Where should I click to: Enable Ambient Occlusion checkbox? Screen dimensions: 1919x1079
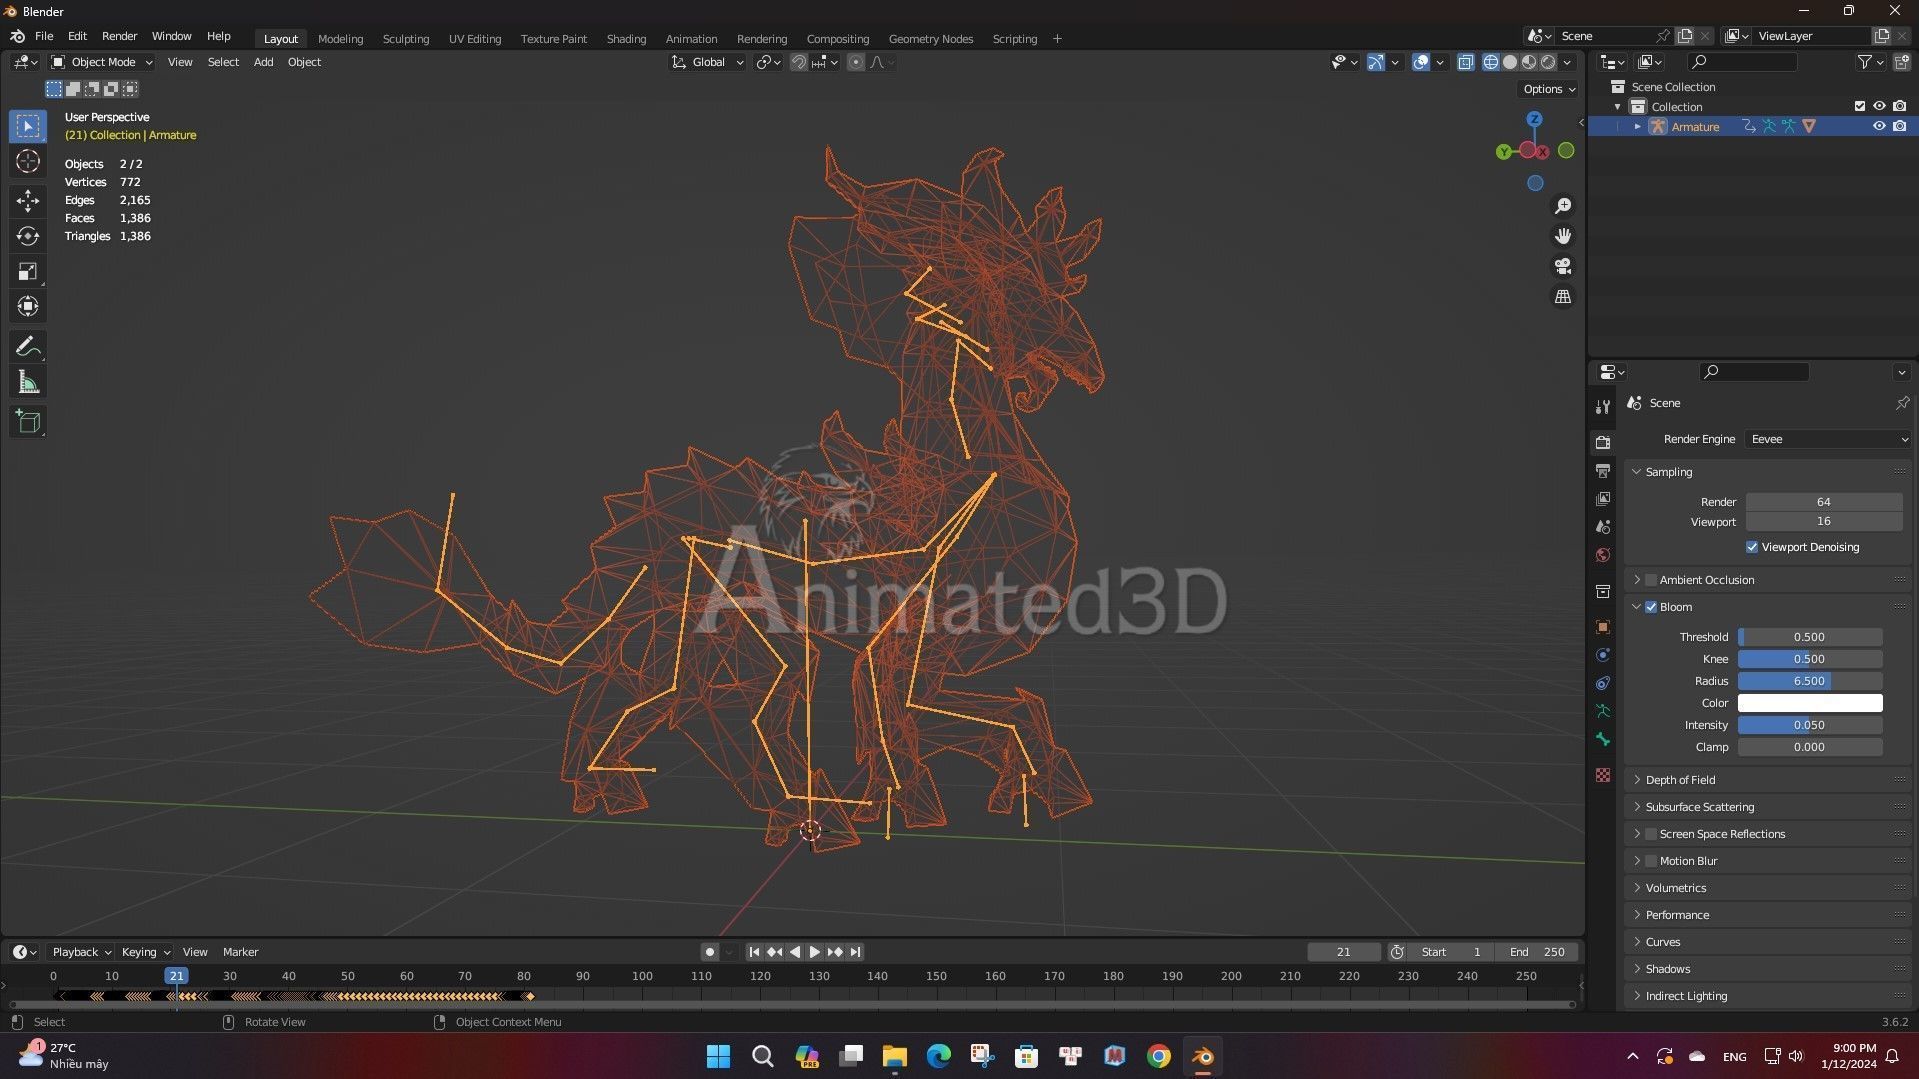(1651, 580)
